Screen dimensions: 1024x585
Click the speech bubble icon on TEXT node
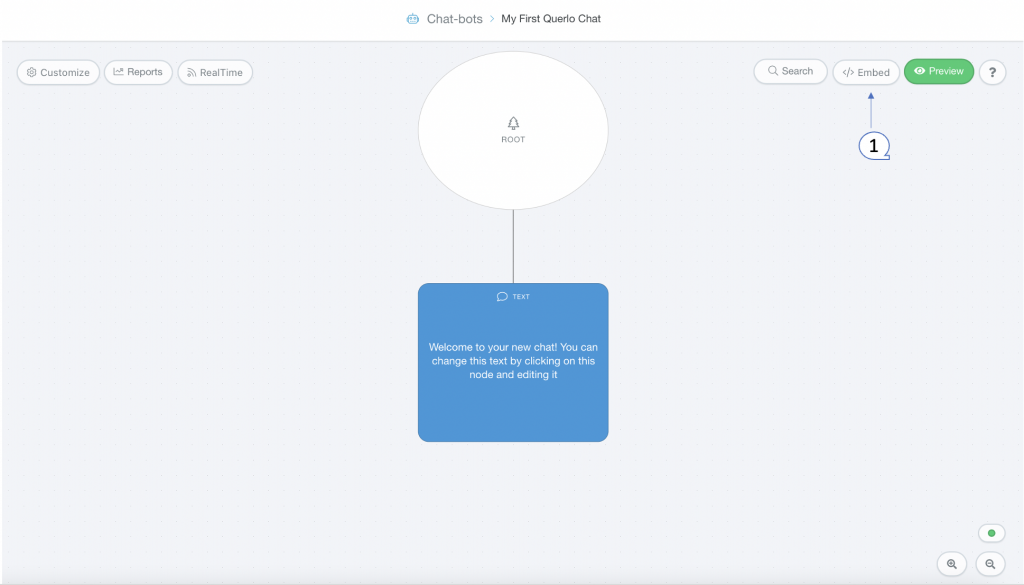[502, 296]
